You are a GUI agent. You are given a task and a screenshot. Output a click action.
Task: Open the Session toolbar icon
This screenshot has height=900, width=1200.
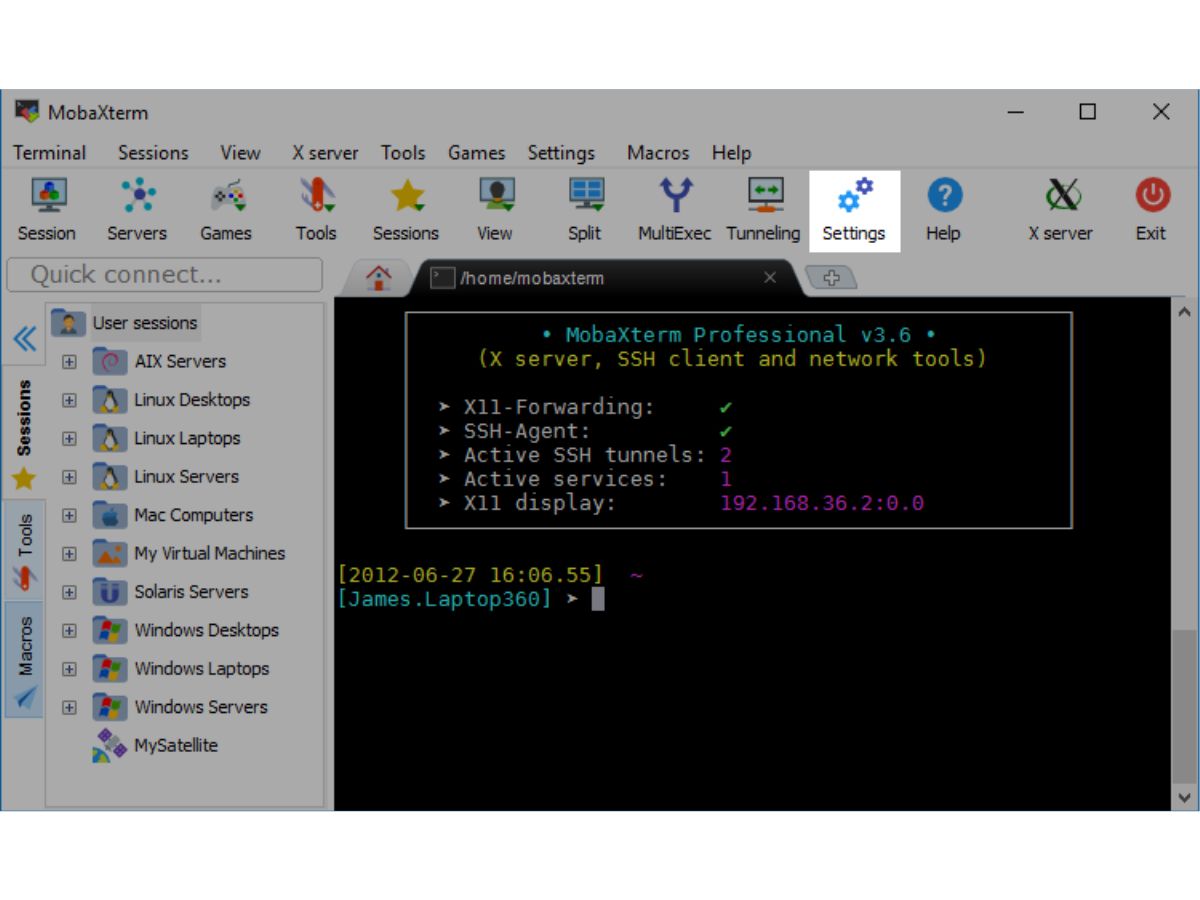47,209
